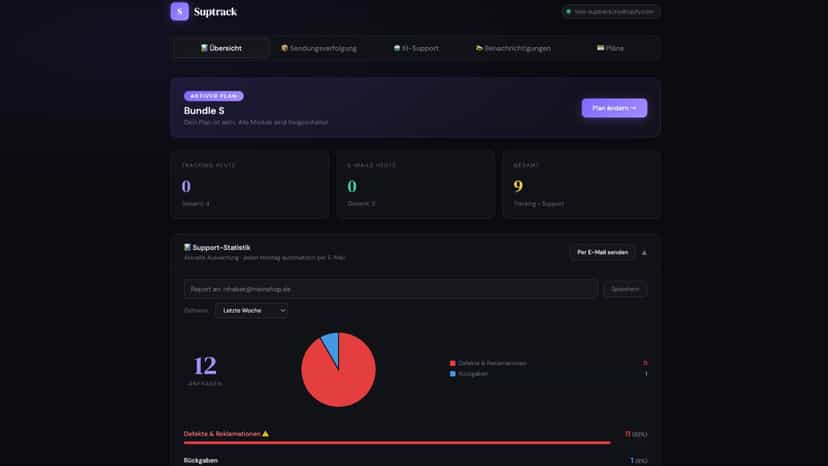The image size is (828, 466).
Task: Click the E-Mails heute stat card
Action: click(416, 184)
